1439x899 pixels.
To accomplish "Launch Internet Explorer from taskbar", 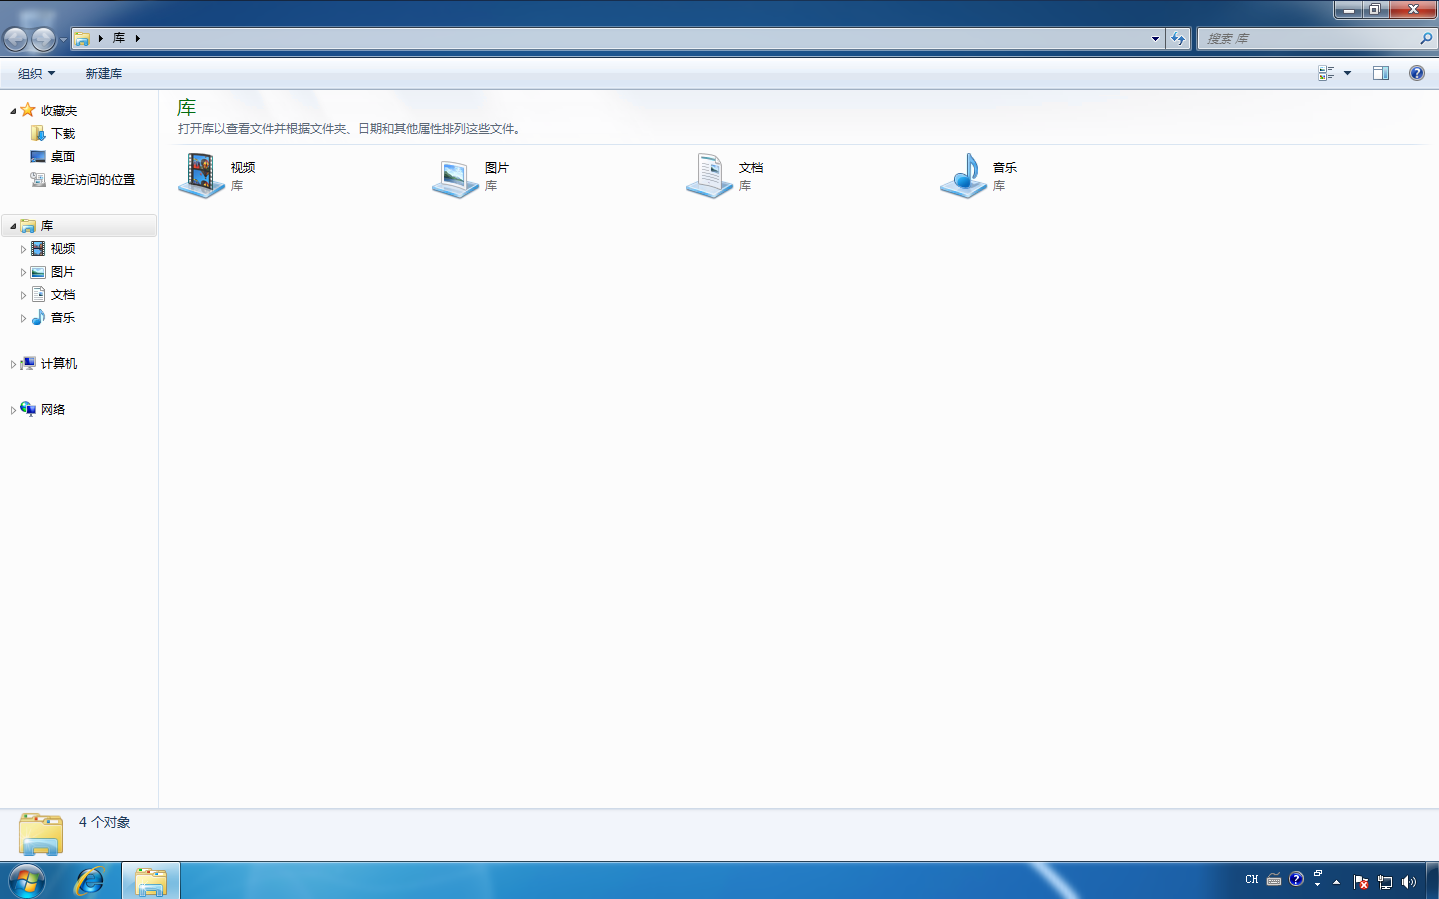I will point(90,881).
